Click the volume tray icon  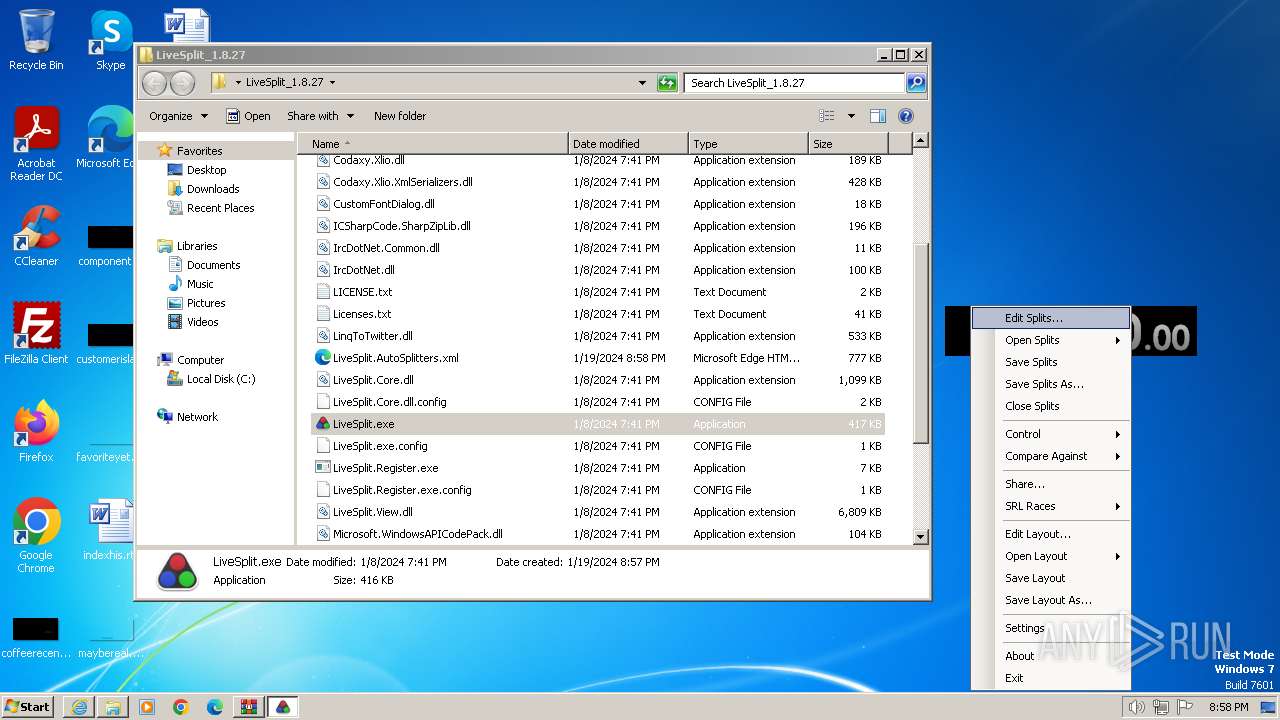pos(1136,707)
